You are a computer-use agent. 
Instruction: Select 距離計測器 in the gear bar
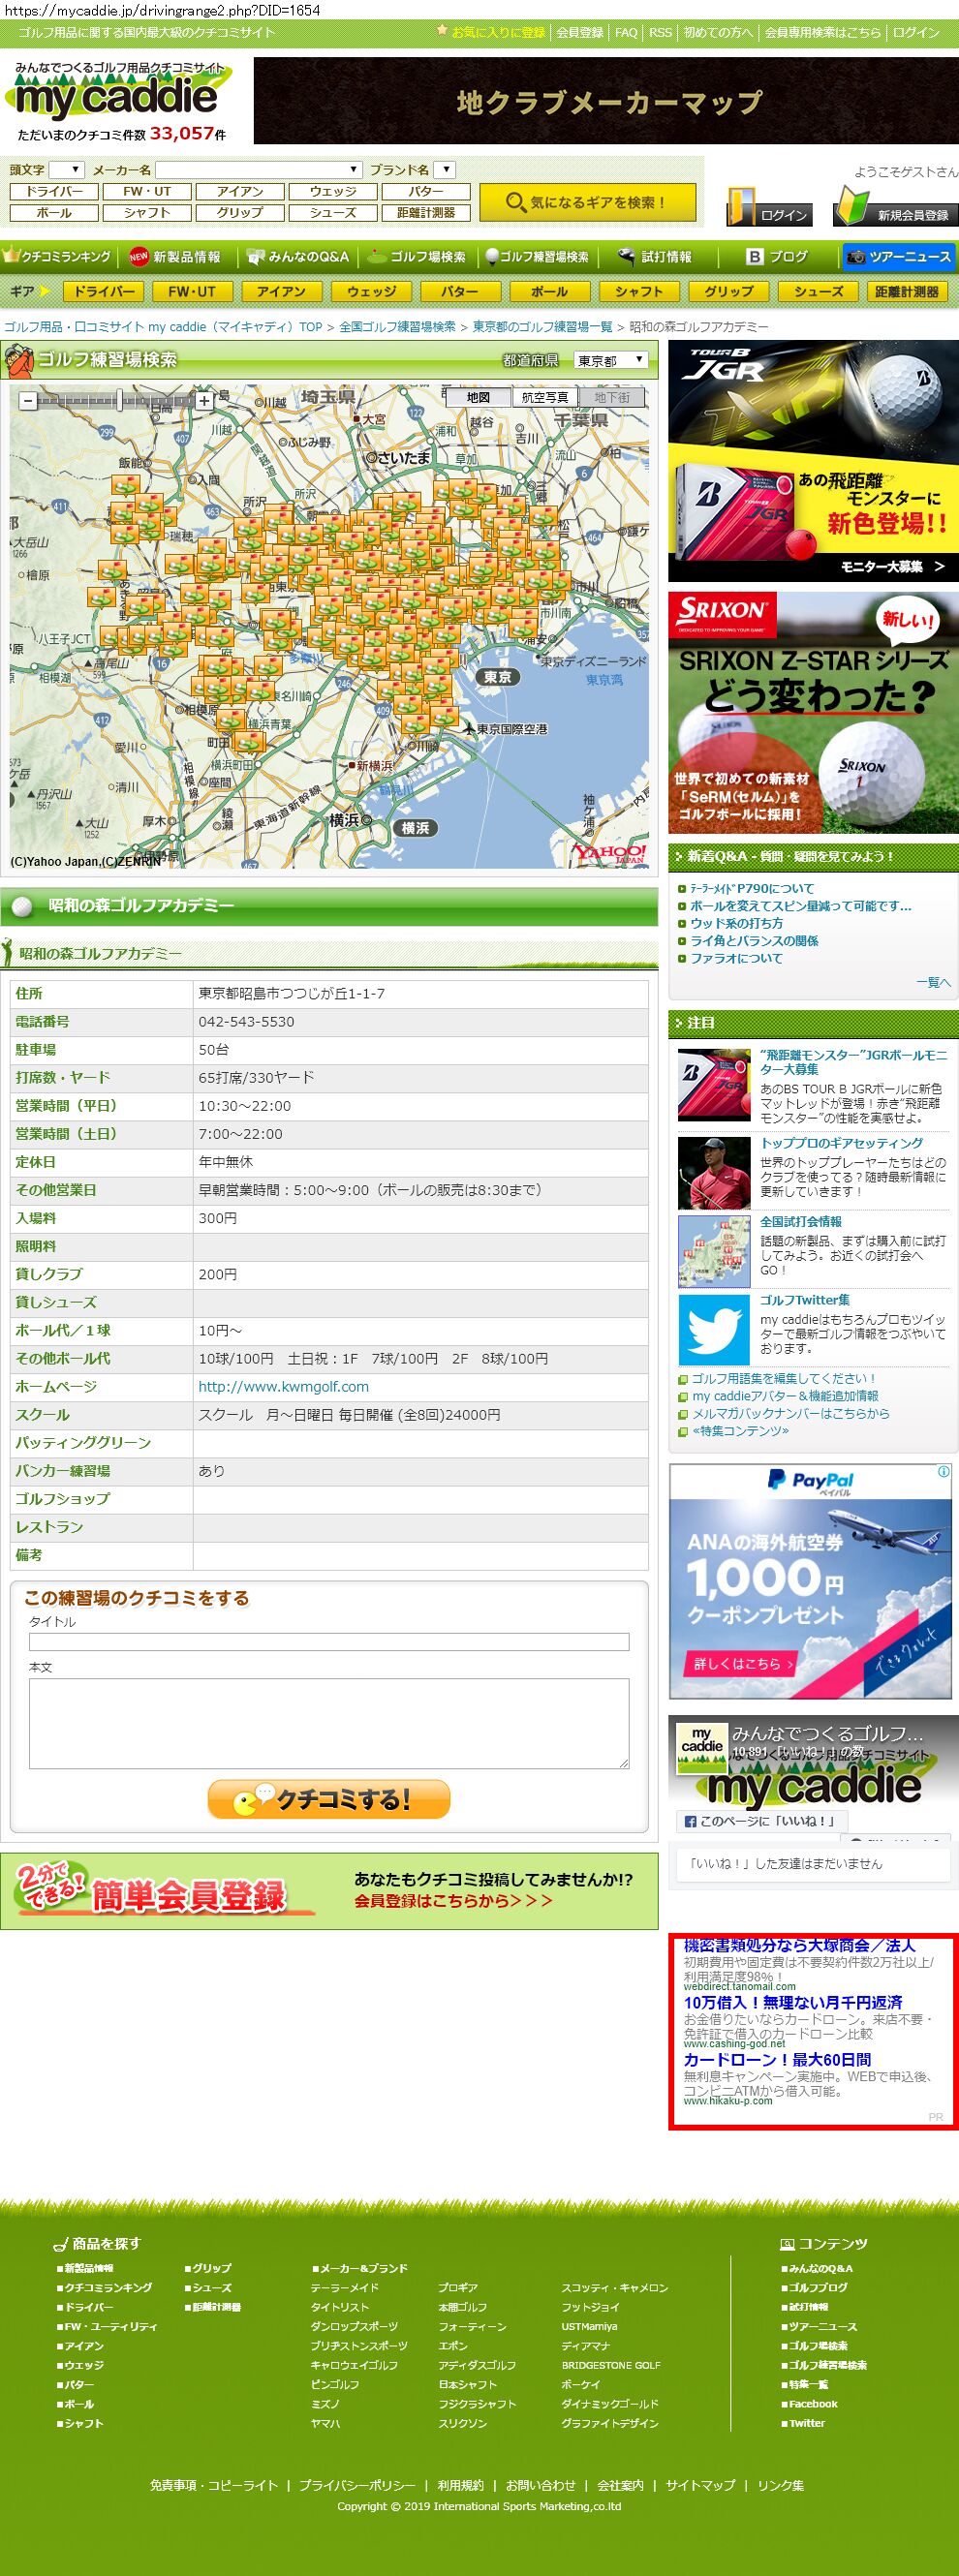(x=907, y=291)
